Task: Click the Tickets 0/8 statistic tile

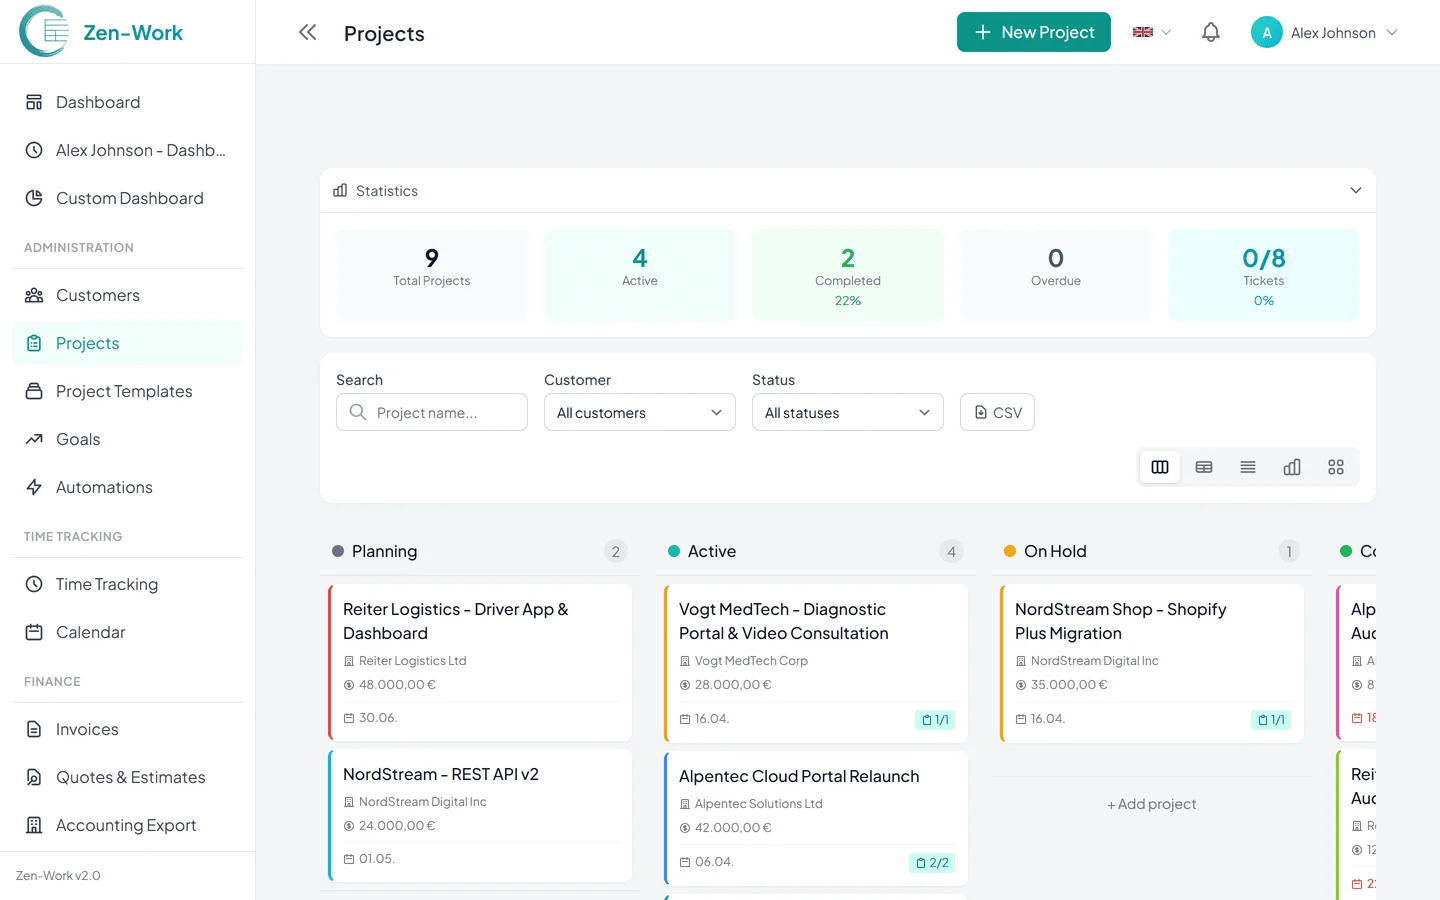Action: (x=1263, y=274)
